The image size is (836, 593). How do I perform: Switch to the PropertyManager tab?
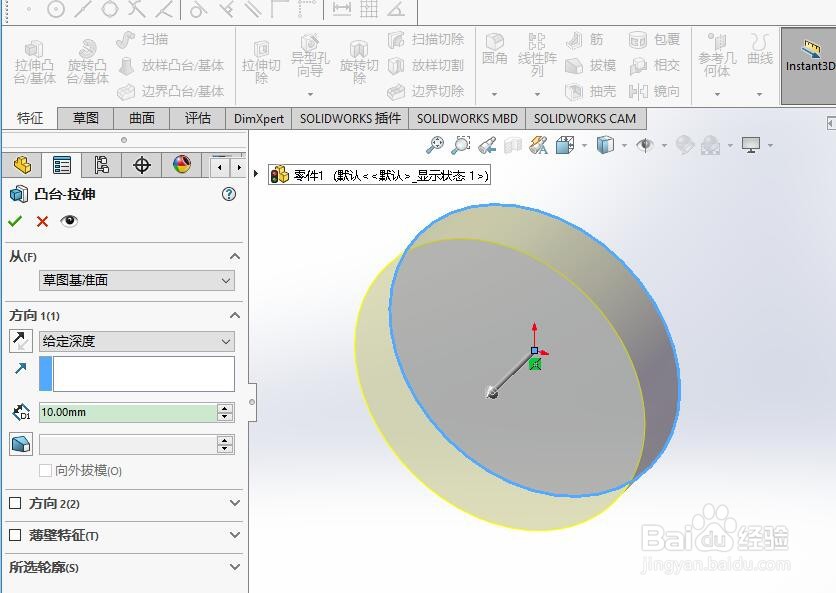tap(62, 165)
